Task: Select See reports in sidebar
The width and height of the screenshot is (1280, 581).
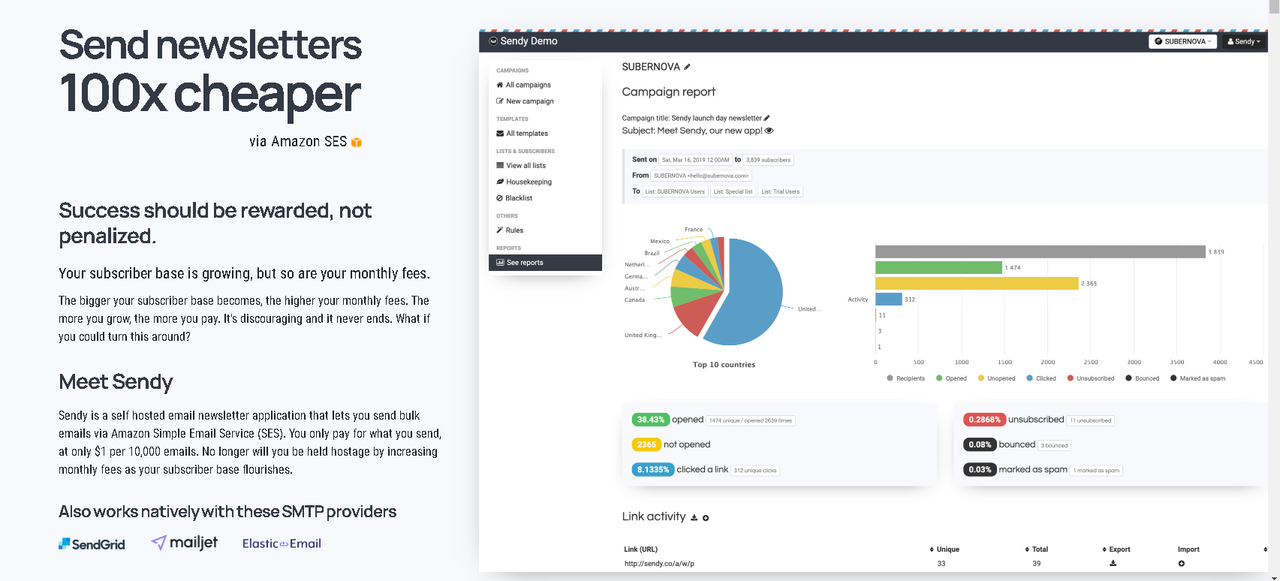Action: pos(546,263)
